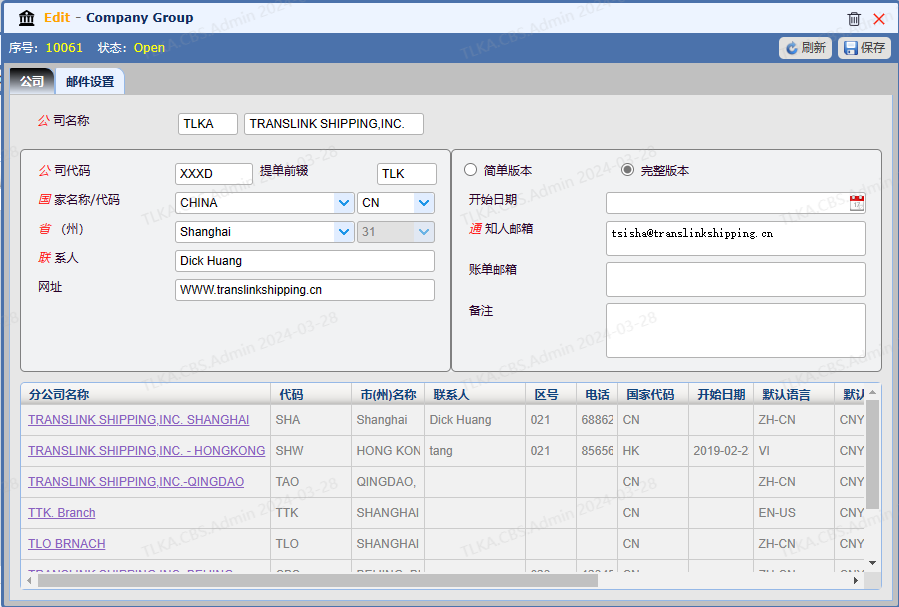
Task: Open the province code 31 dropdown
Action: pos(424,232)
